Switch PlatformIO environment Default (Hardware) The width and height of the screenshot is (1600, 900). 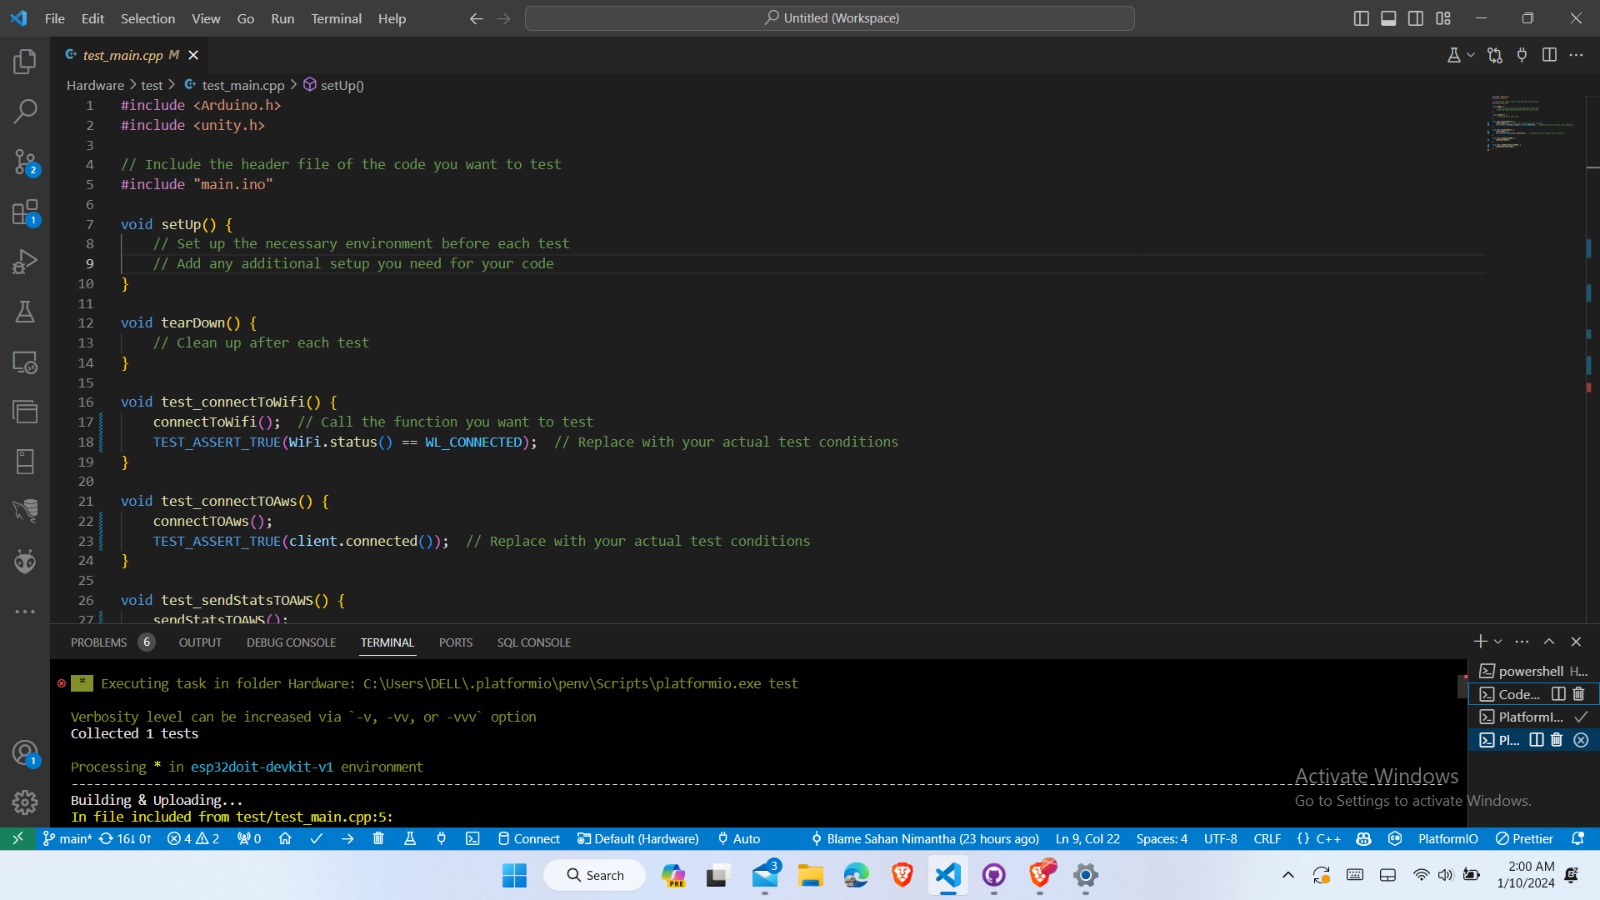click(637, 839)
